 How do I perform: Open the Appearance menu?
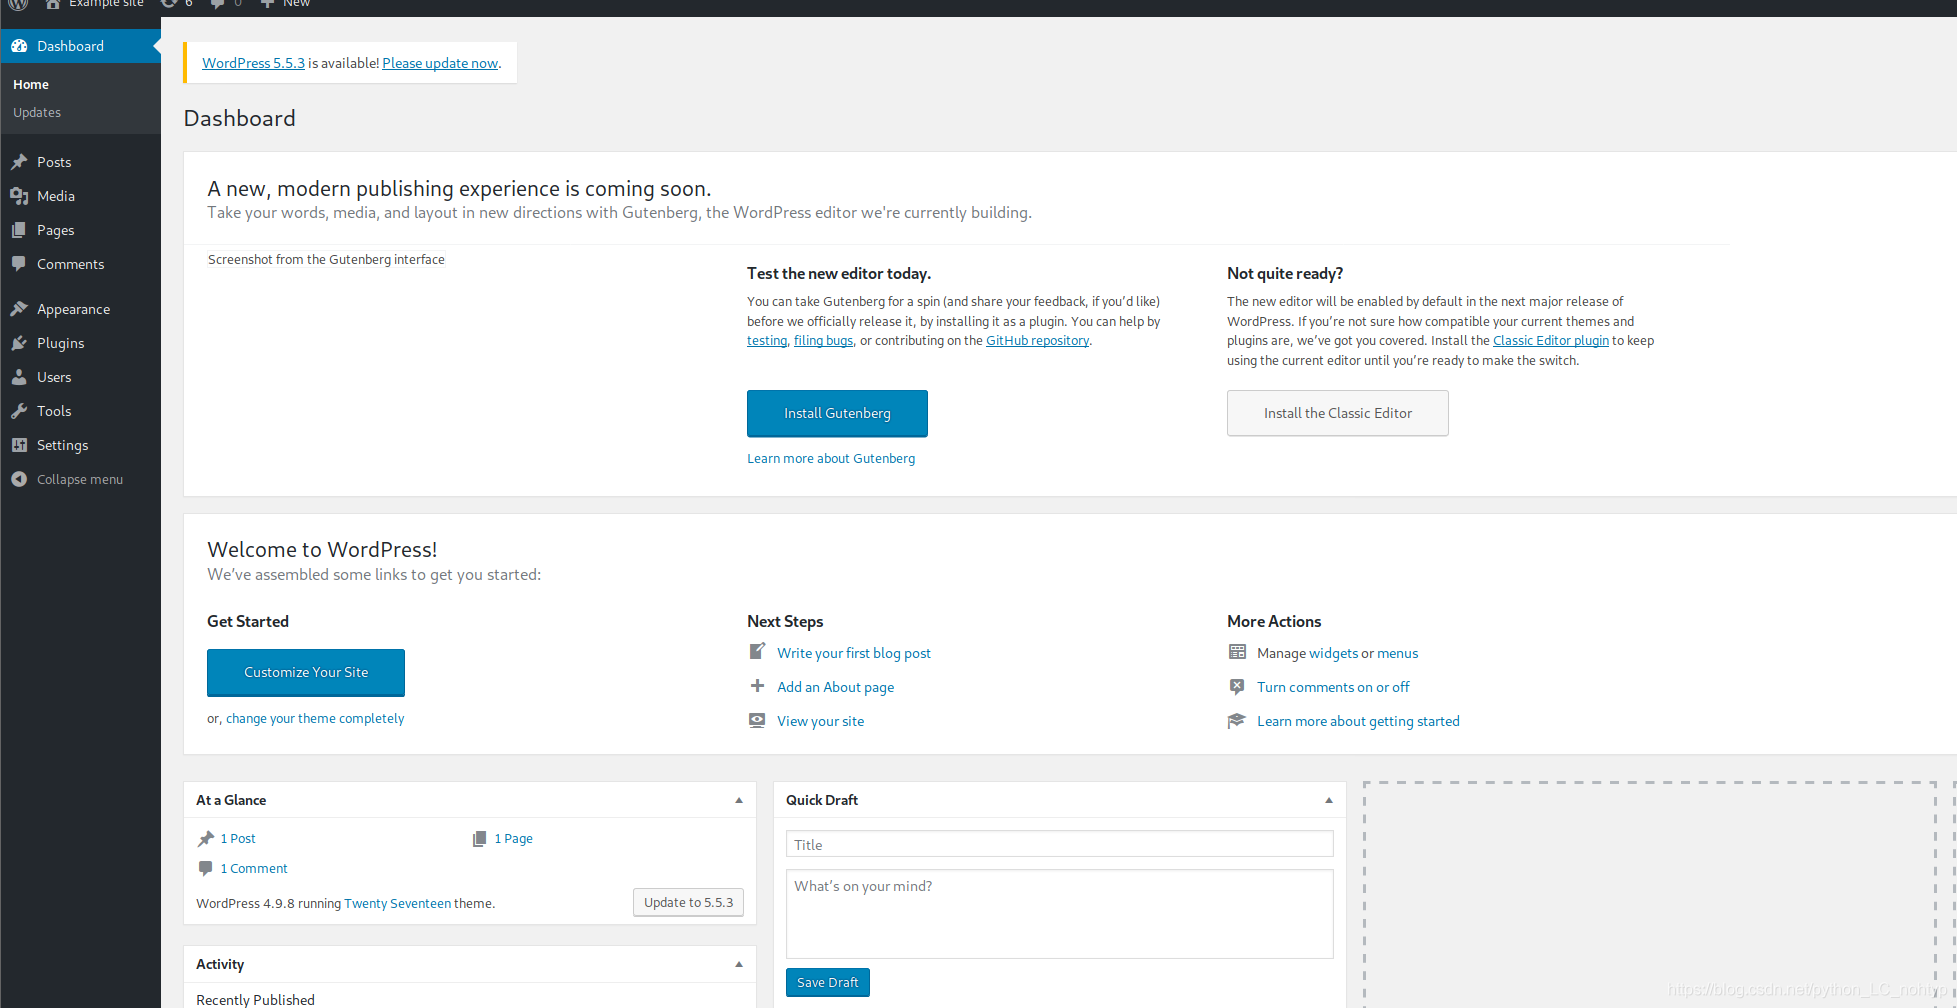(x=80, y=309)
